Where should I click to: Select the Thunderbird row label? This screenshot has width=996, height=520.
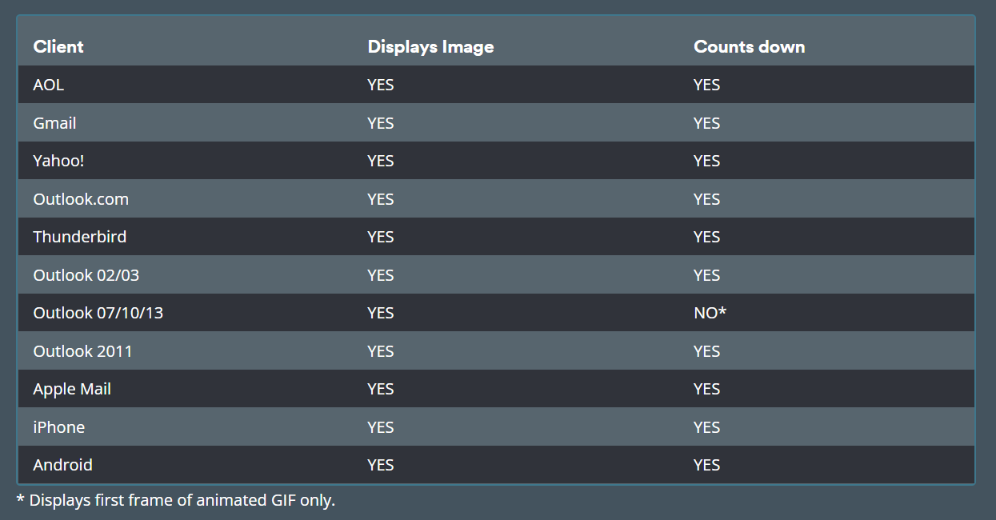[x=79, y=237]
